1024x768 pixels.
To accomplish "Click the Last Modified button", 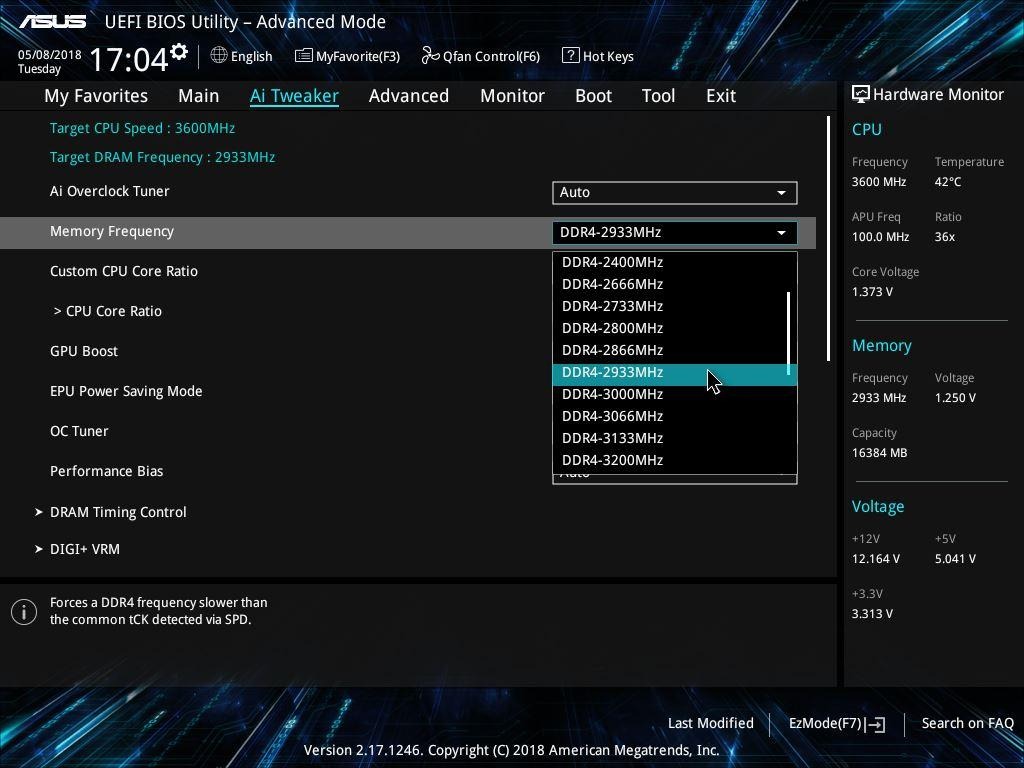I will (x=710, y=723).
